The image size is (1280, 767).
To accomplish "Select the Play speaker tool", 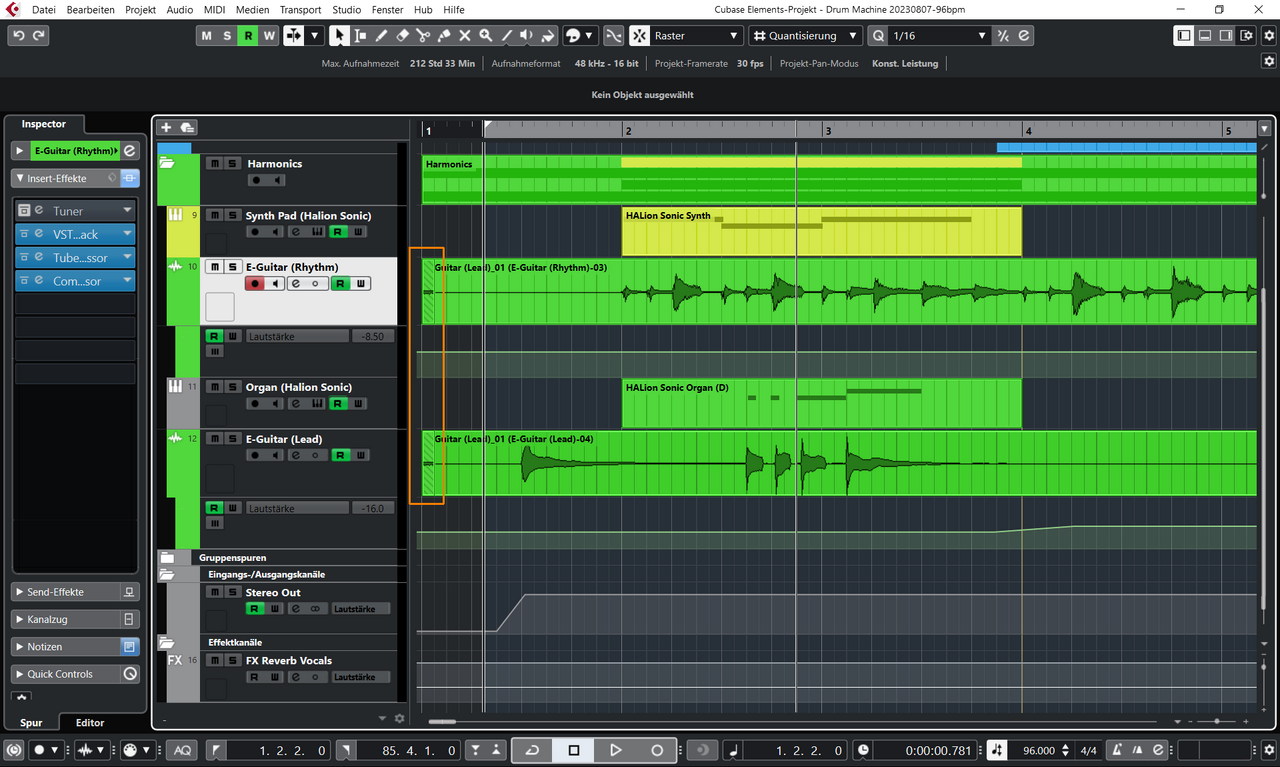I will (x=527, y=36).
